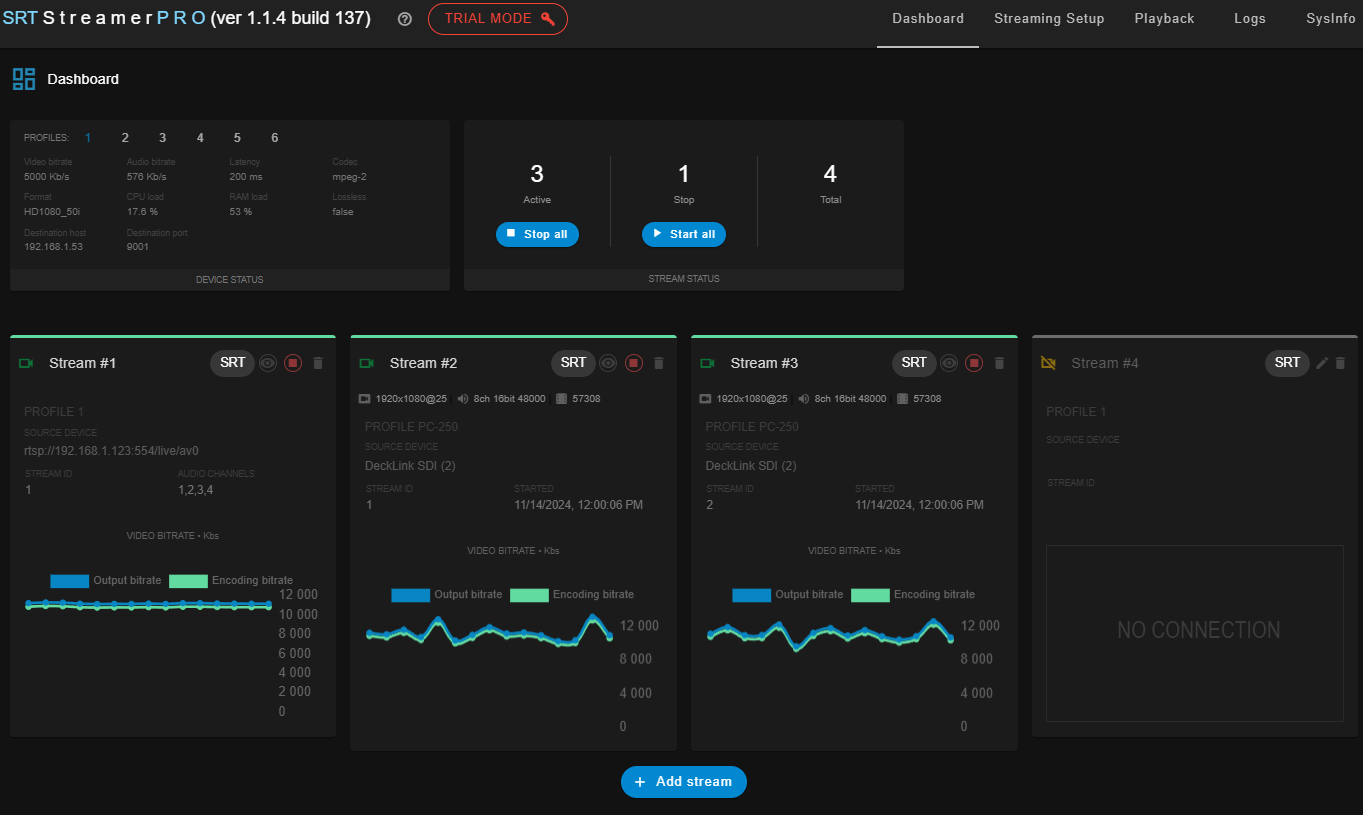
Task: Edit Stream #4 with pencil icon
Action: 1322,363
